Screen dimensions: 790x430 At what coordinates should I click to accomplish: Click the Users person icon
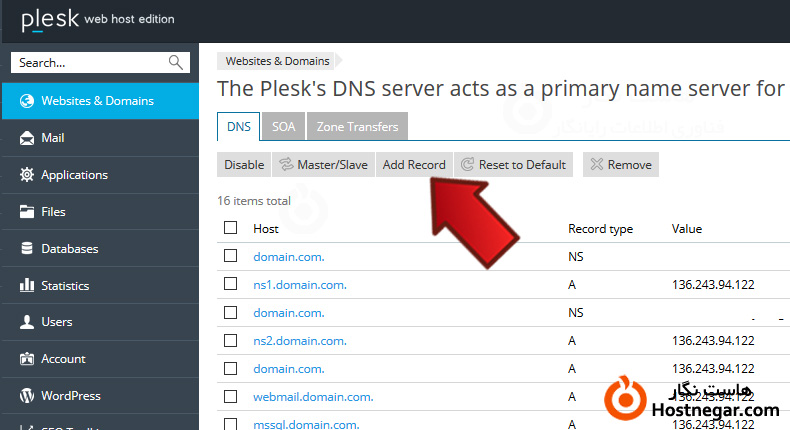point(26,323)
